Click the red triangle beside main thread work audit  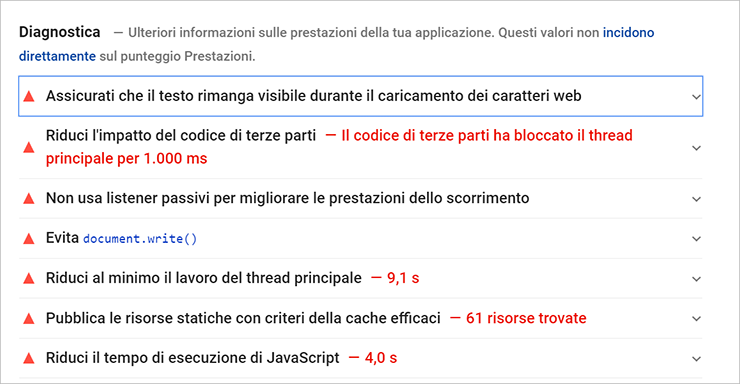click(x=29, y=279)
